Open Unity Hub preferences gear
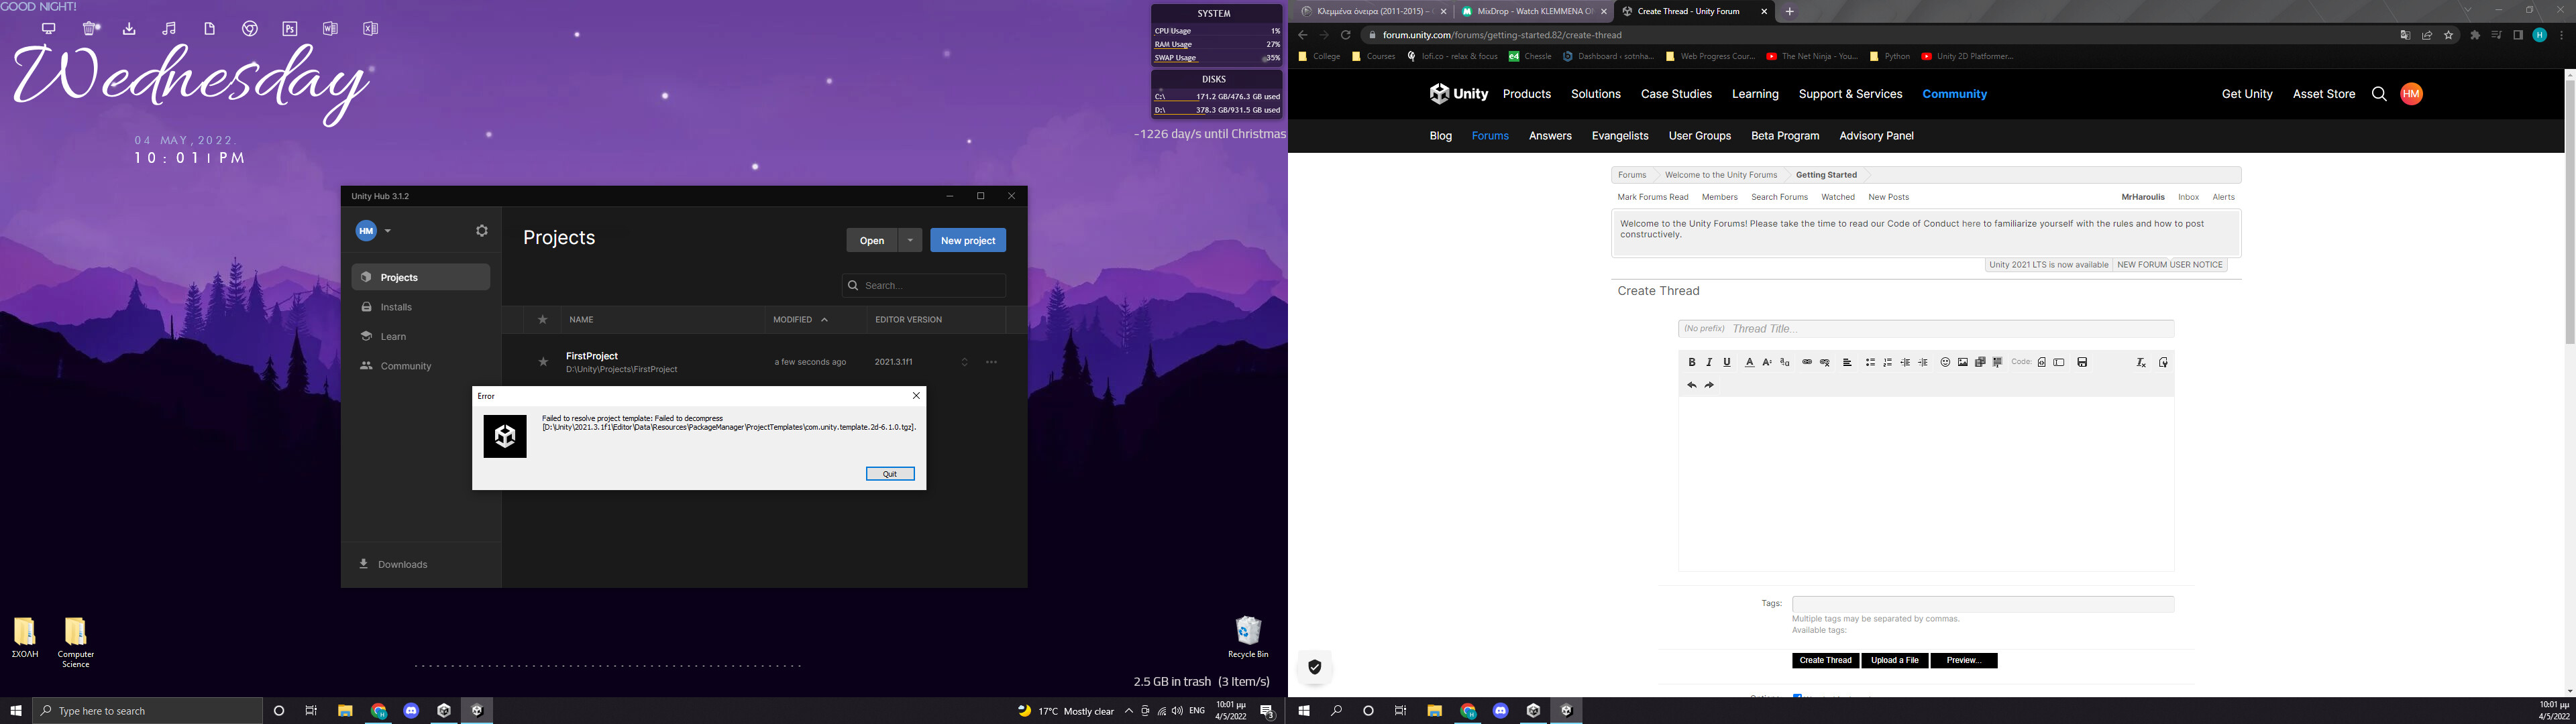 pos(482,231)
